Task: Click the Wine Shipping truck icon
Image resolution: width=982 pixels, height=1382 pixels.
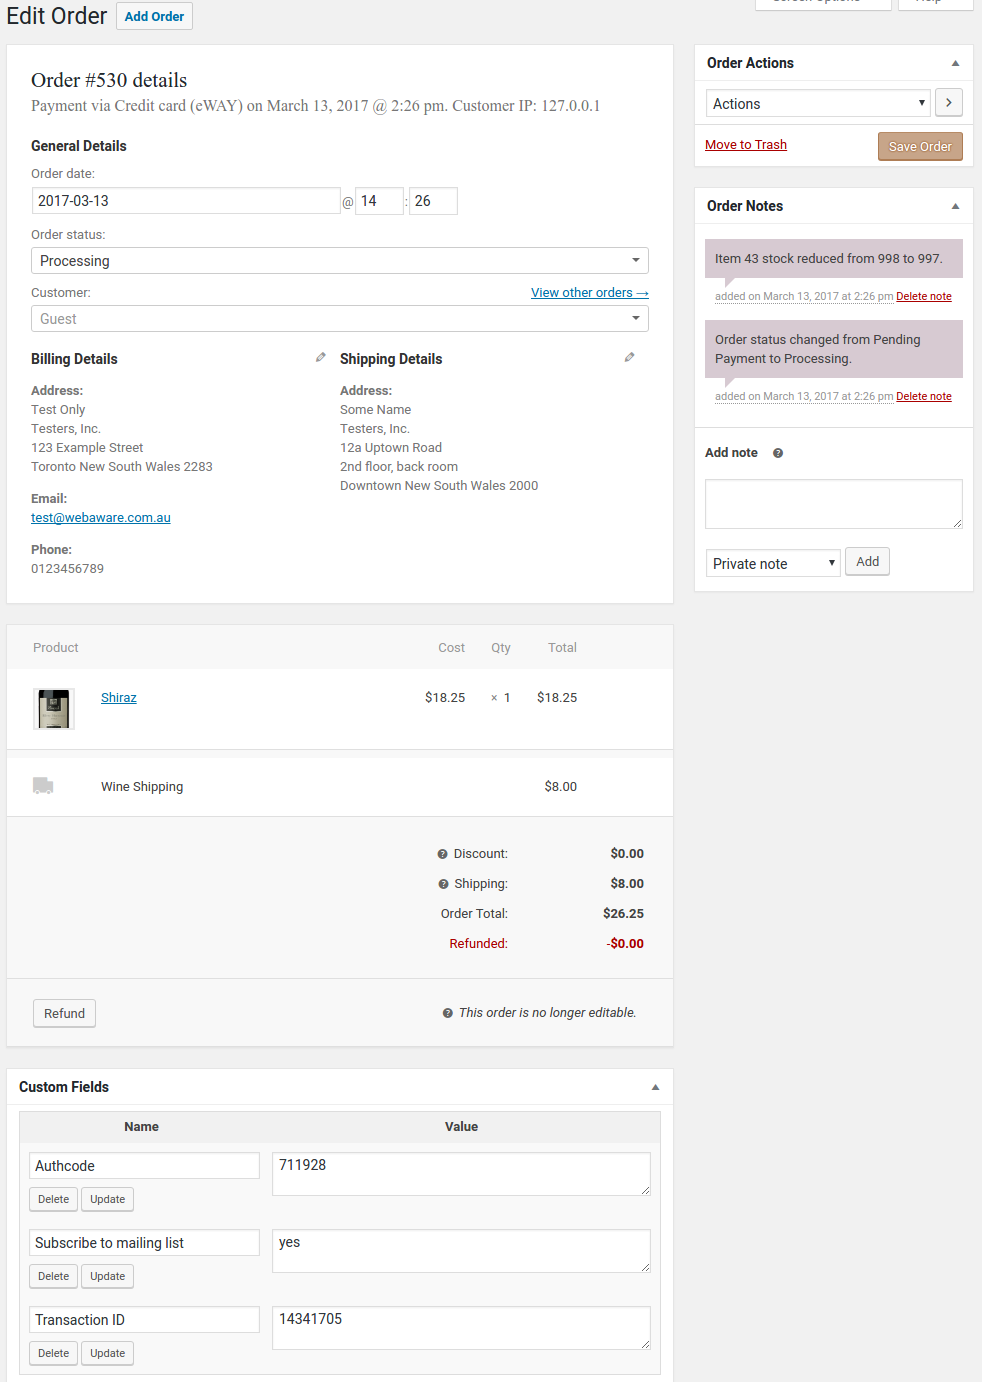Action: coord(43,786)
